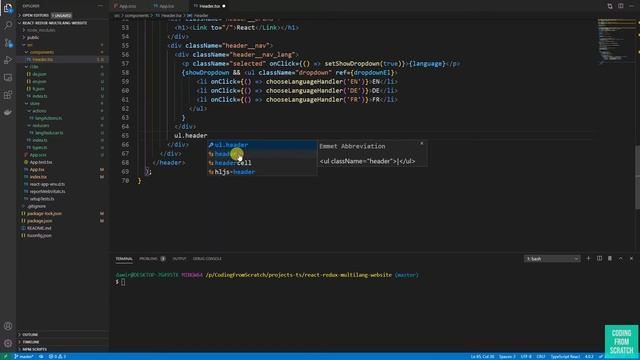Viewport: 640px width, 360px height.
Task: Choose the ul.header Emmet suggestion
Action: pyautogui.click(x=261, y=145)
